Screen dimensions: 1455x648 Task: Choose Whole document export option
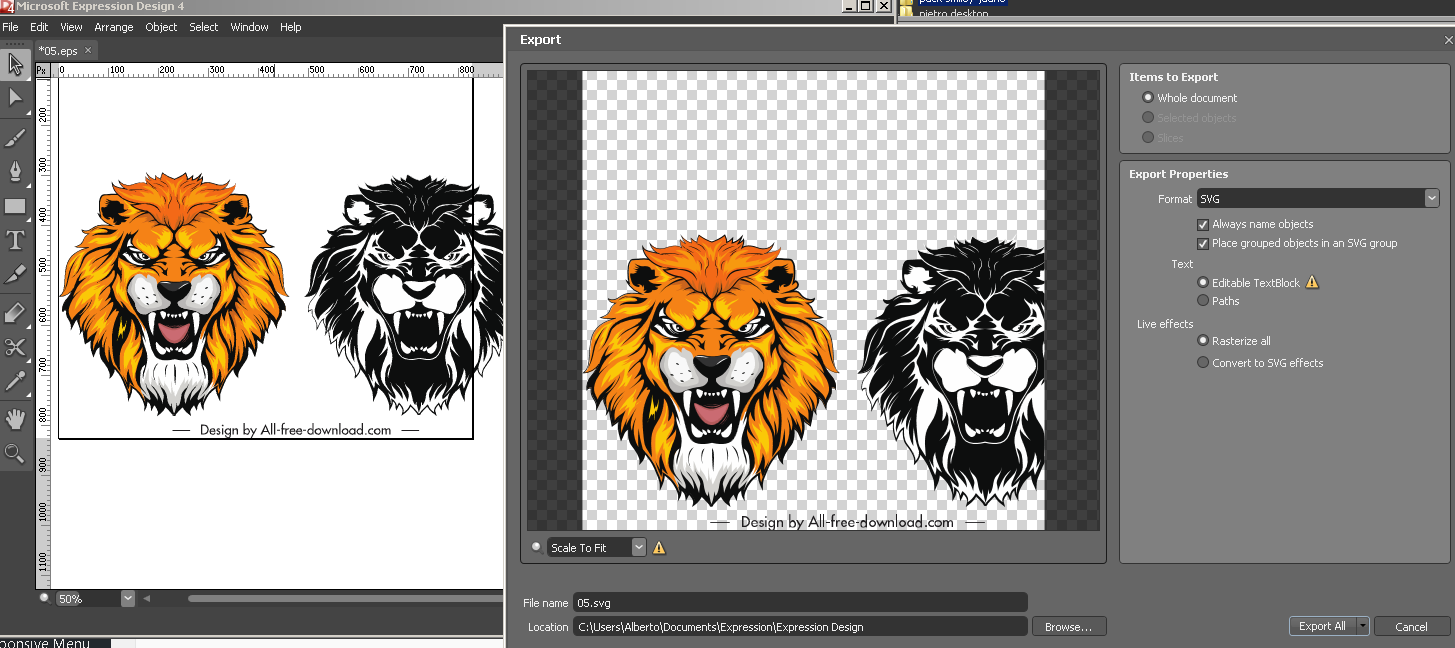click(1189, 98)
